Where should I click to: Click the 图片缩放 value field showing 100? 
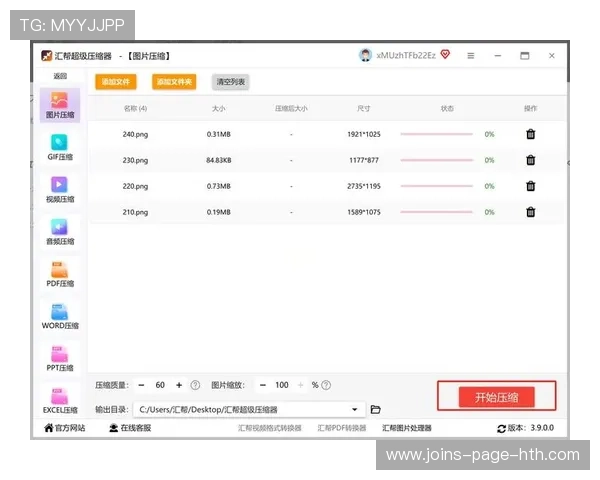click(x=282, y=385)
